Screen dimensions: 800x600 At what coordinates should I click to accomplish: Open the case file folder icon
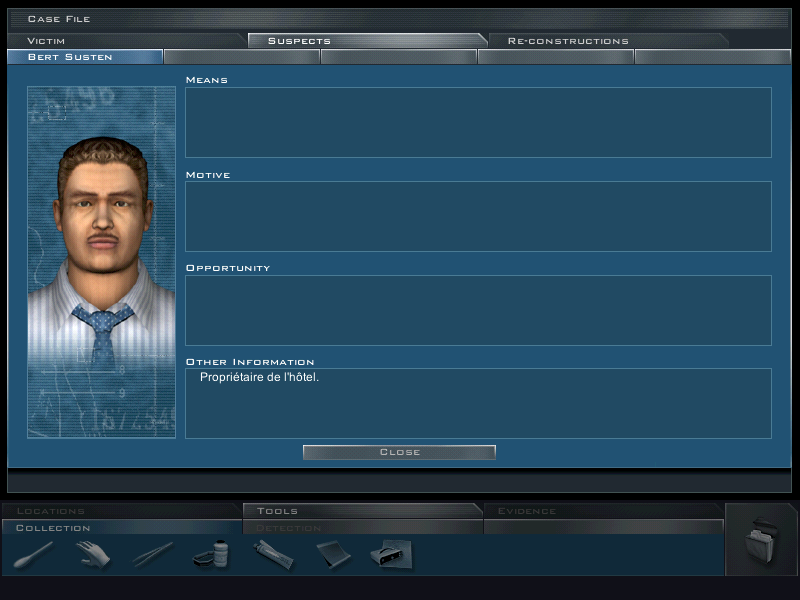[x=762, y=540]
